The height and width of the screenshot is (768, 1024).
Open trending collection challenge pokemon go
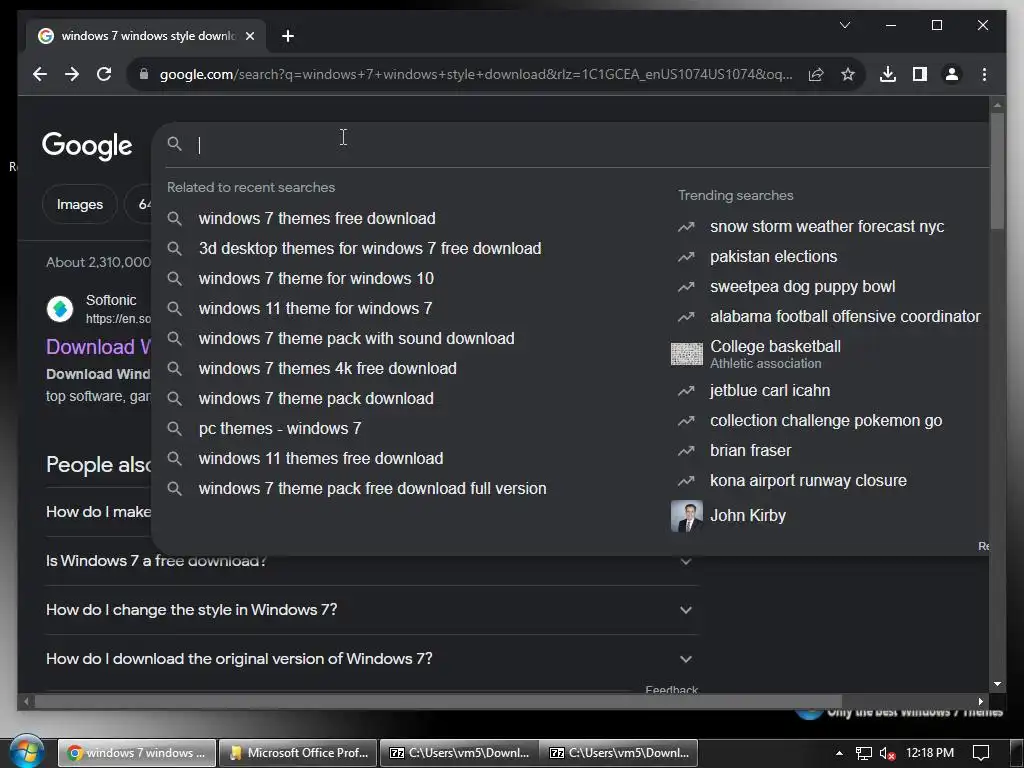(x=826, y=421)
